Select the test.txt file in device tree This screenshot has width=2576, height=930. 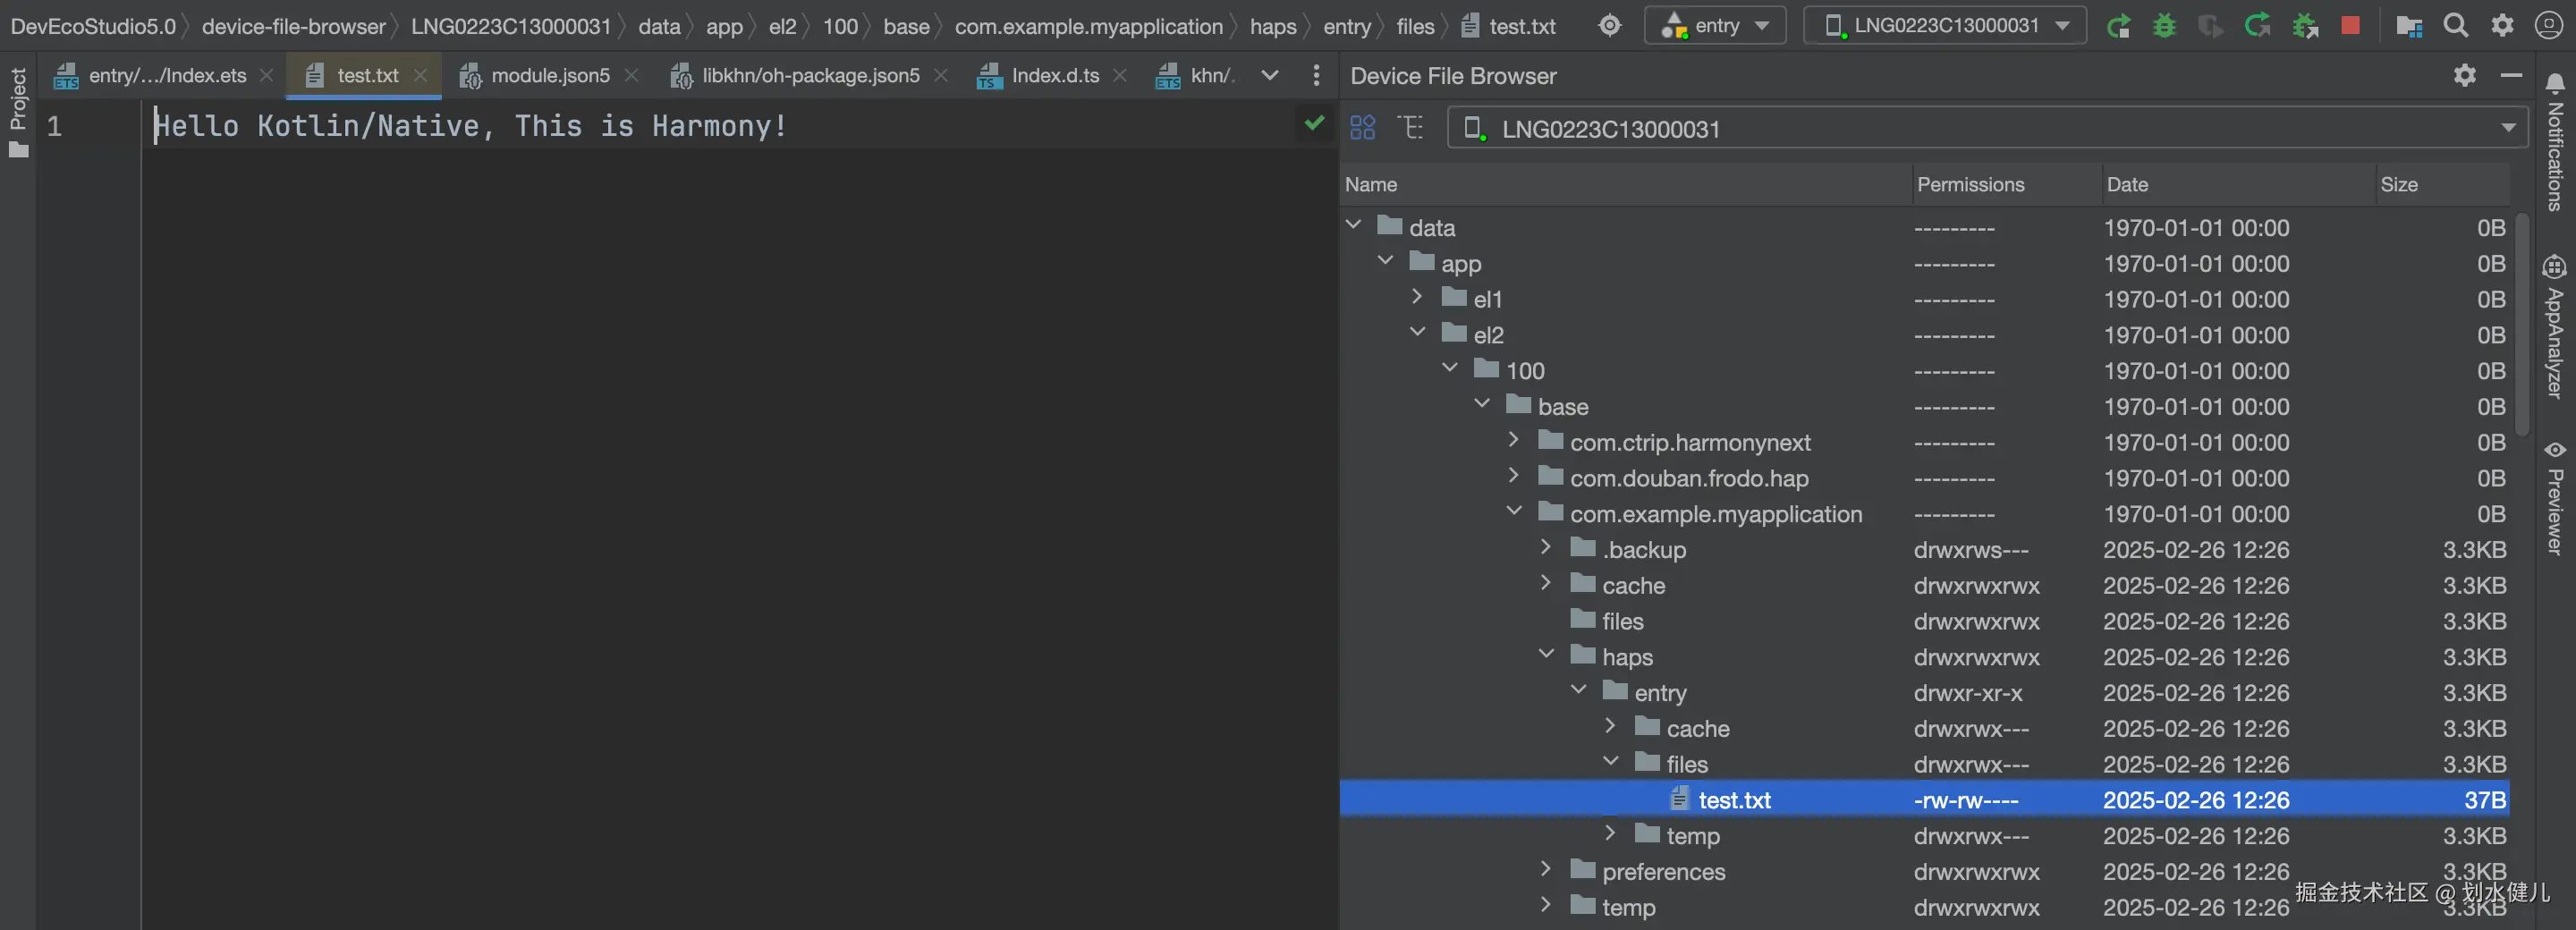point(1924,799)
